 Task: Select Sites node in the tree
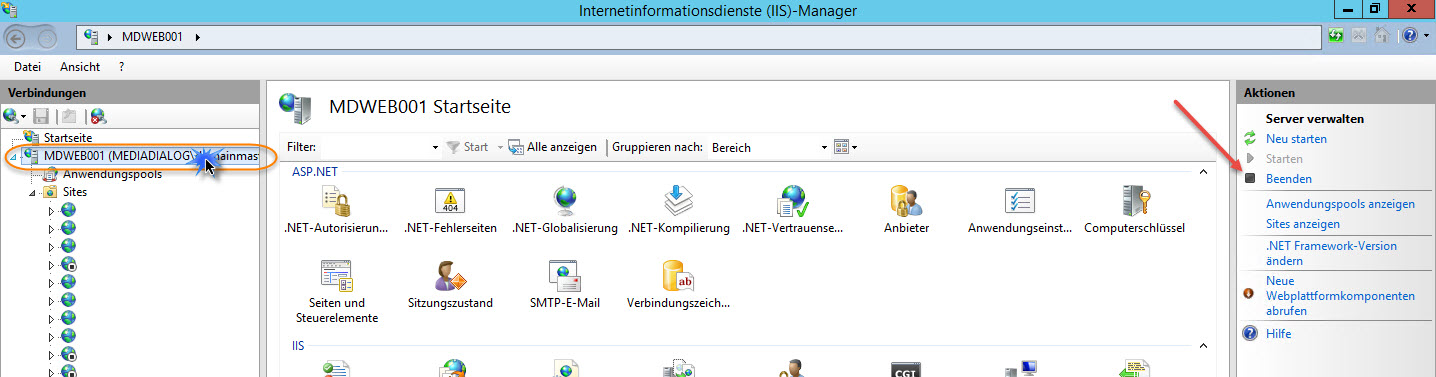[x=76, y=192]
